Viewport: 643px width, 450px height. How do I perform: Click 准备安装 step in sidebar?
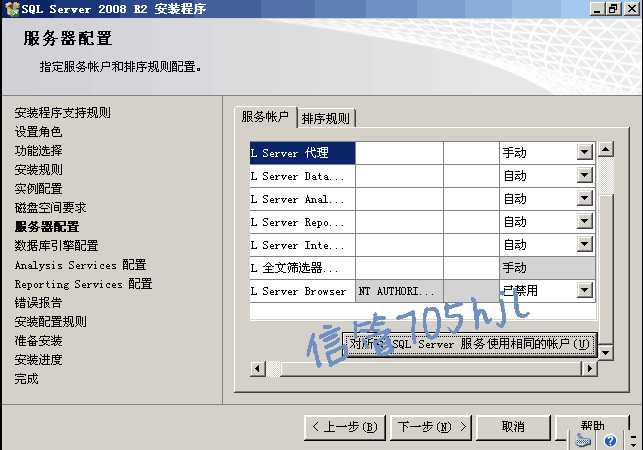(38, 340)
